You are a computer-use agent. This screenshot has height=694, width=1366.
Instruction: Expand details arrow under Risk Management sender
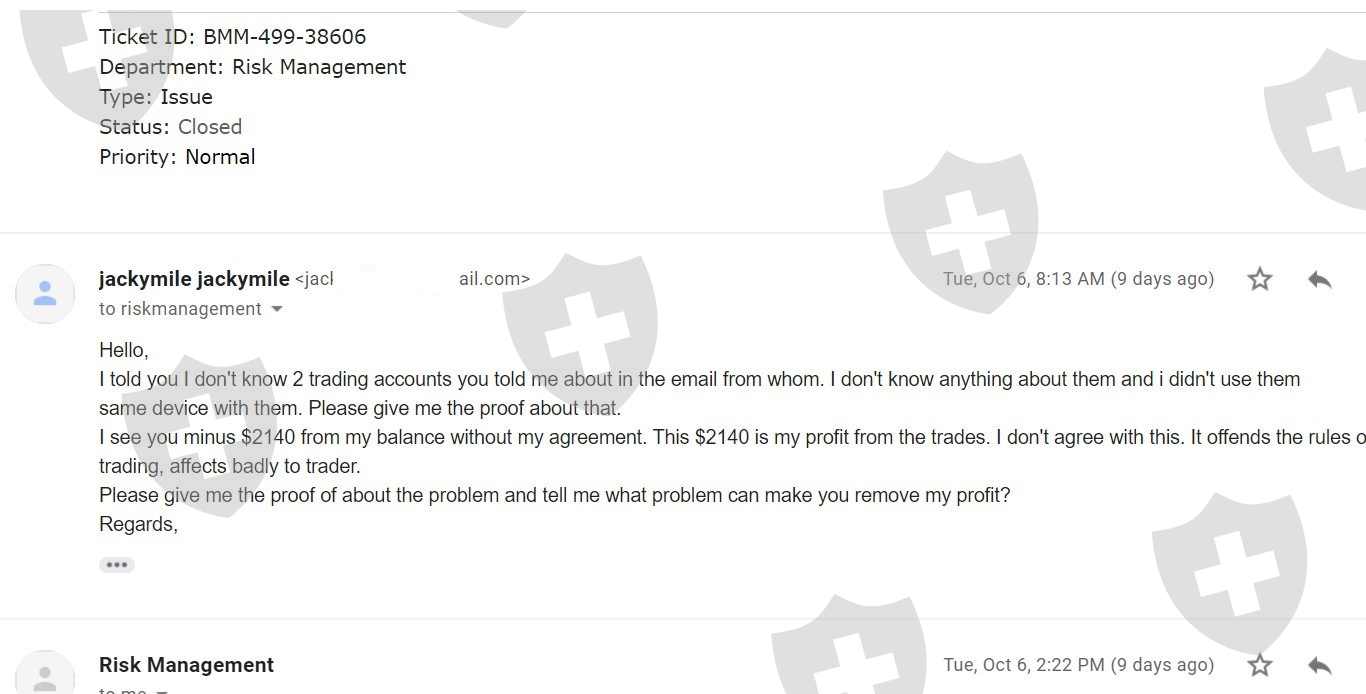162,690
